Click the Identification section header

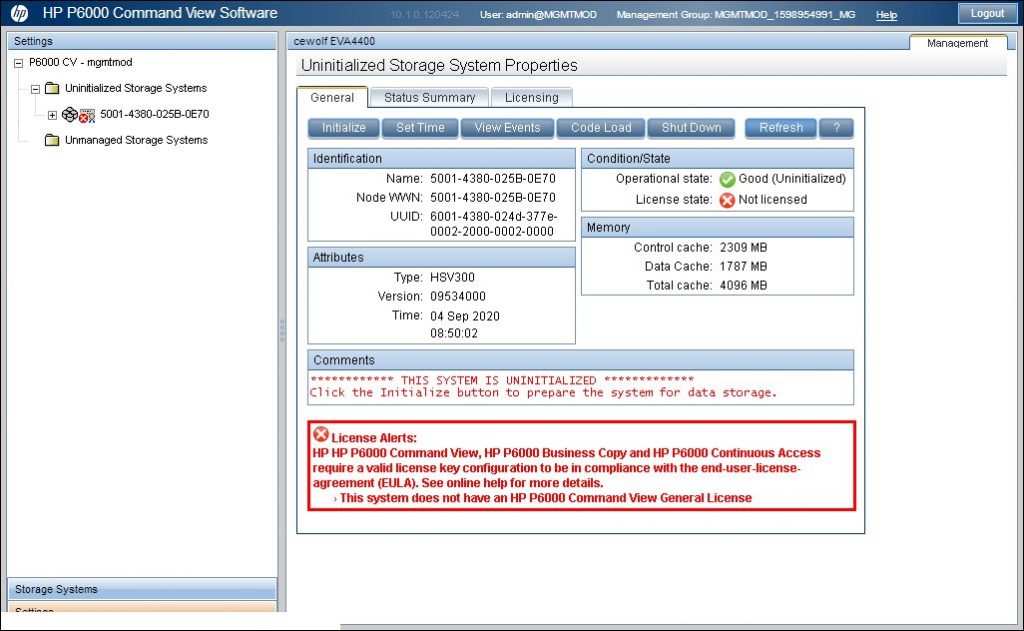pyautogui.click(x=441, y=159)
